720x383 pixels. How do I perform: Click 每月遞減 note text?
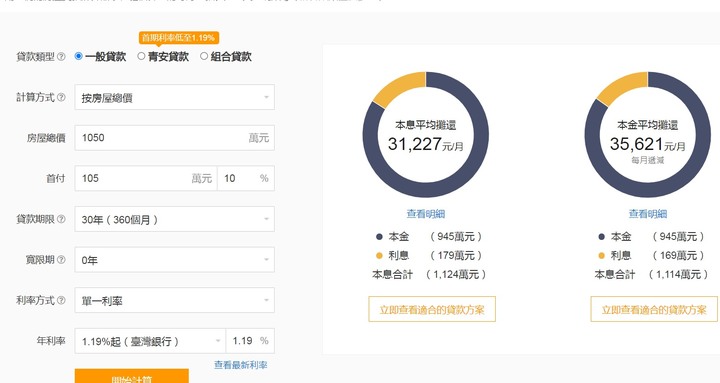(647, 160)
